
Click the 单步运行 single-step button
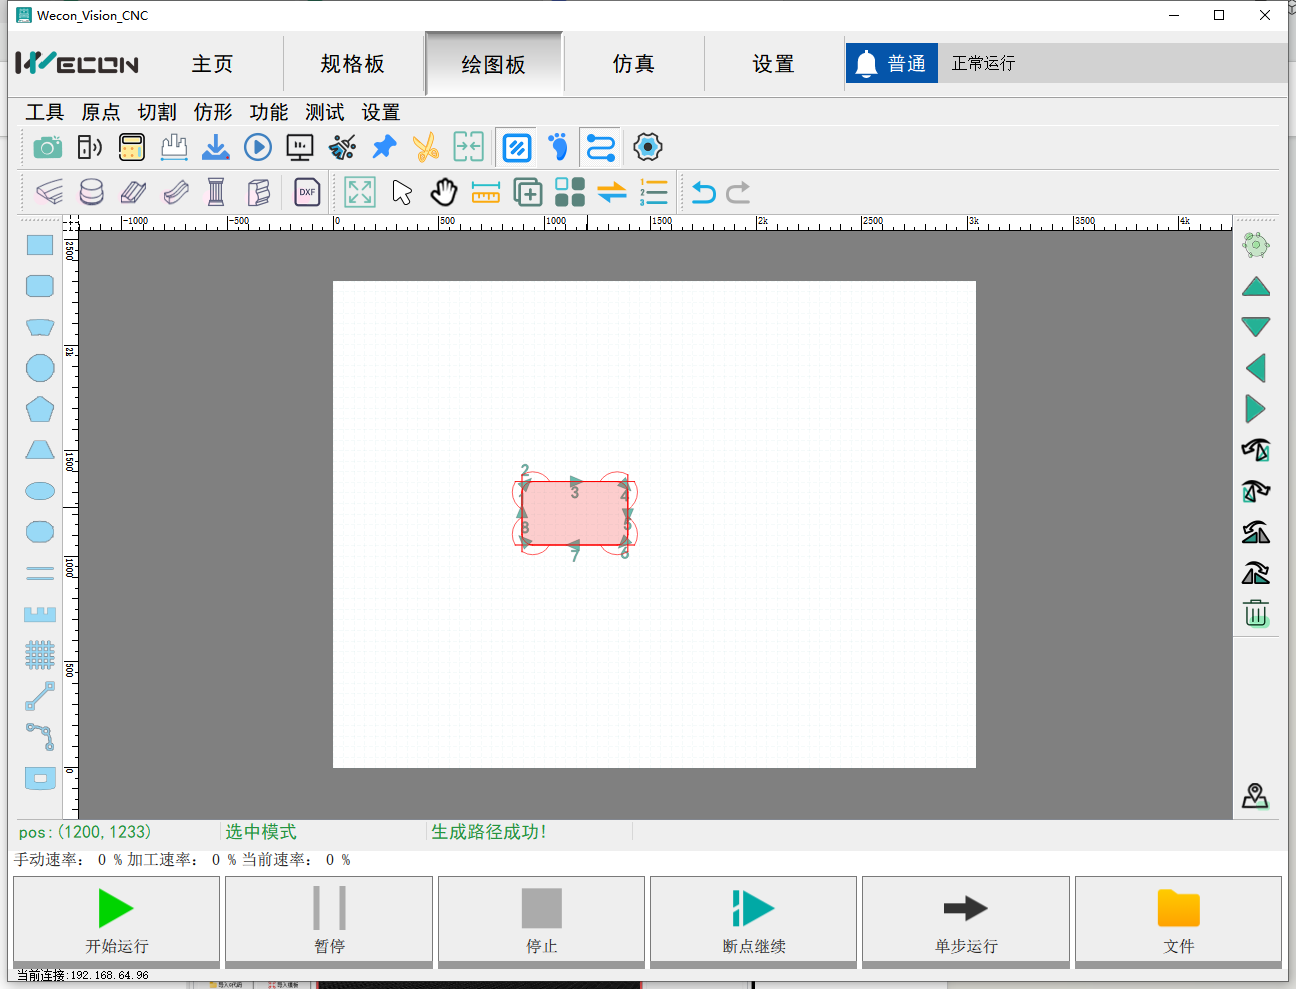pyautogui.click(x=965, y=921)
